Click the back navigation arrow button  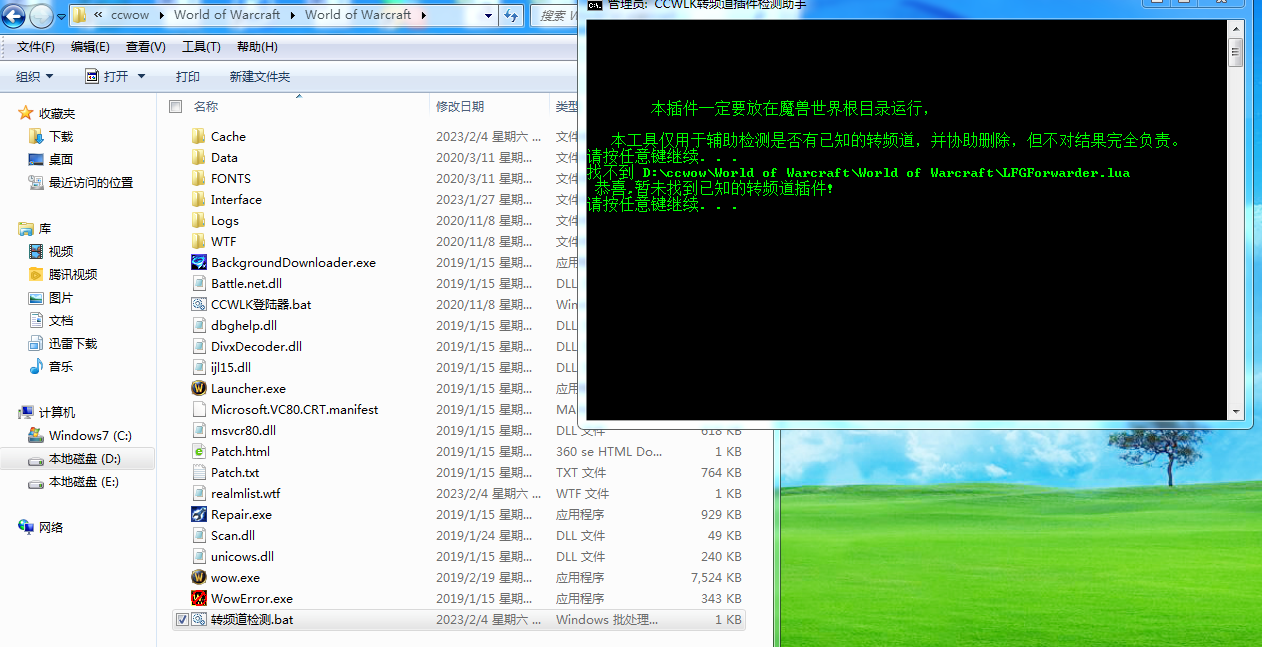(15, 15)
